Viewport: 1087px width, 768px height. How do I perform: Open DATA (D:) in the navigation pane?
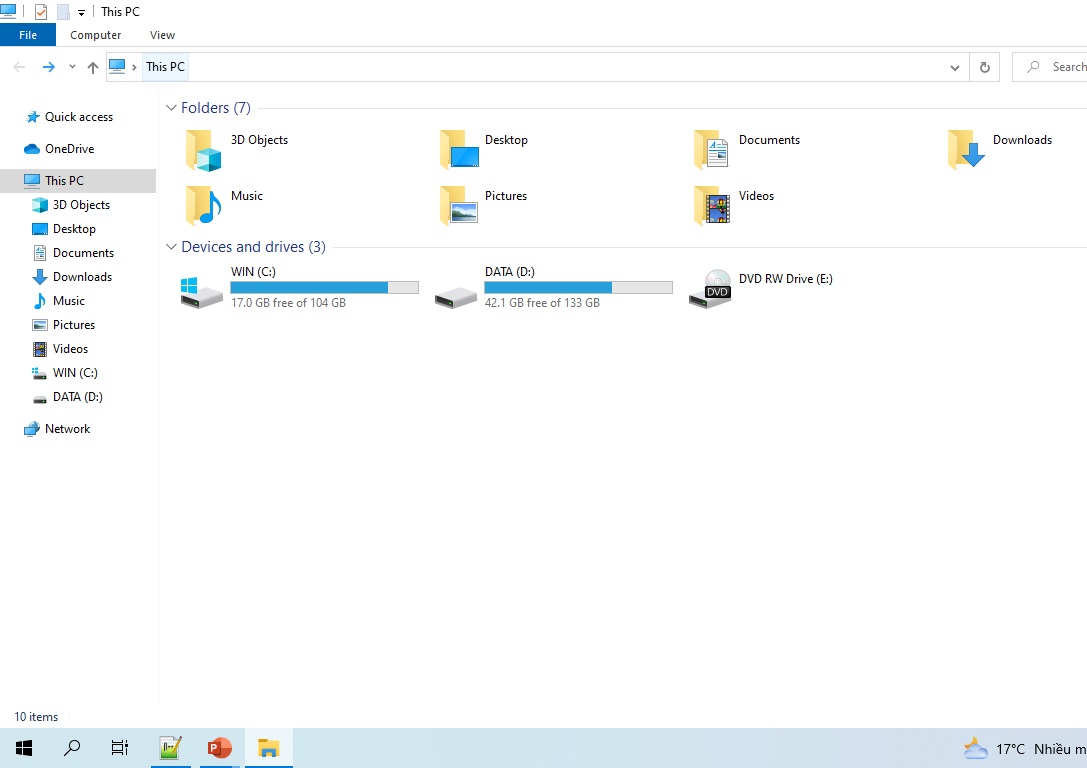pyautogui.click(x=78, y=397)
